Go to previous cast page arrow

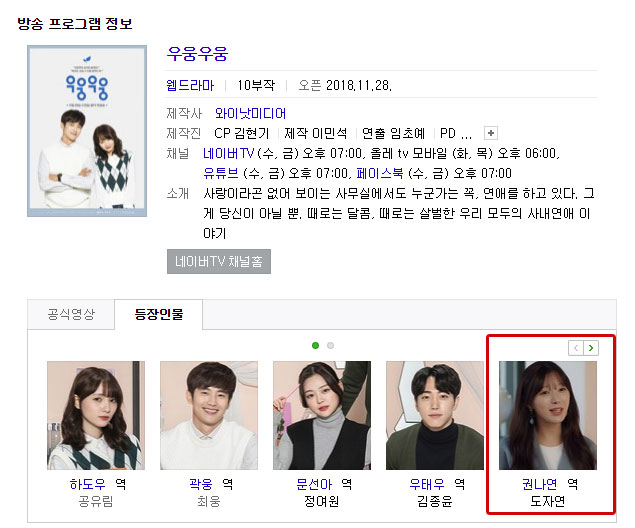coord(576,348)
